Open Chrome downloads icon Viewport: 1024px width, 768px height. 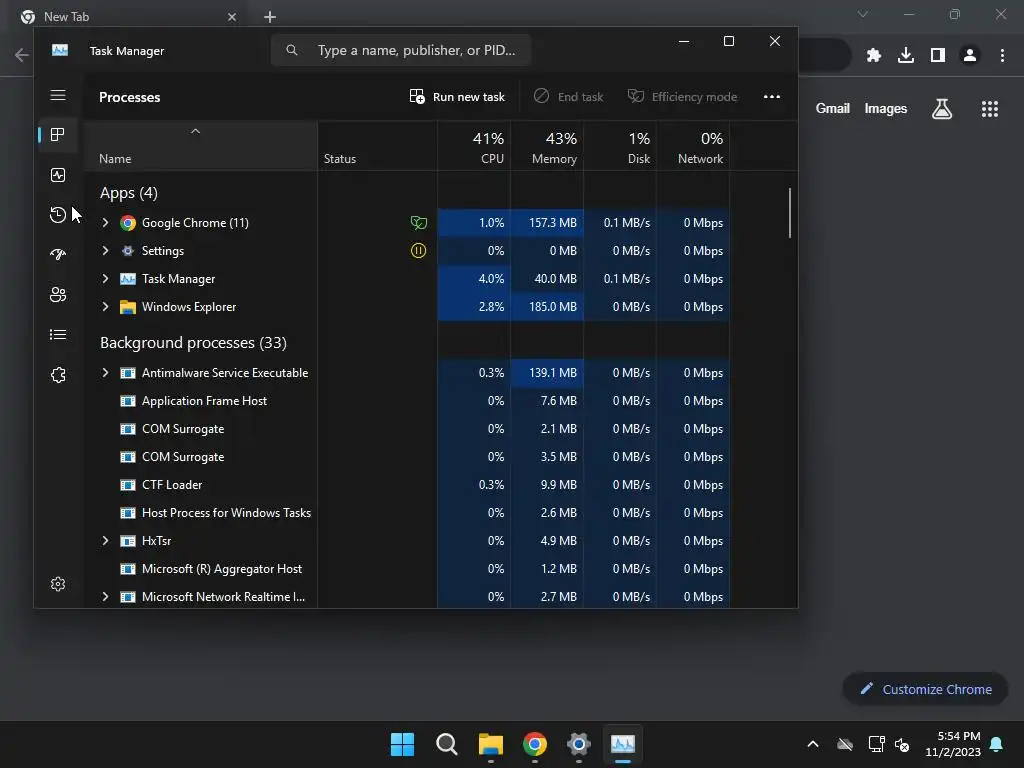(905, 56)
